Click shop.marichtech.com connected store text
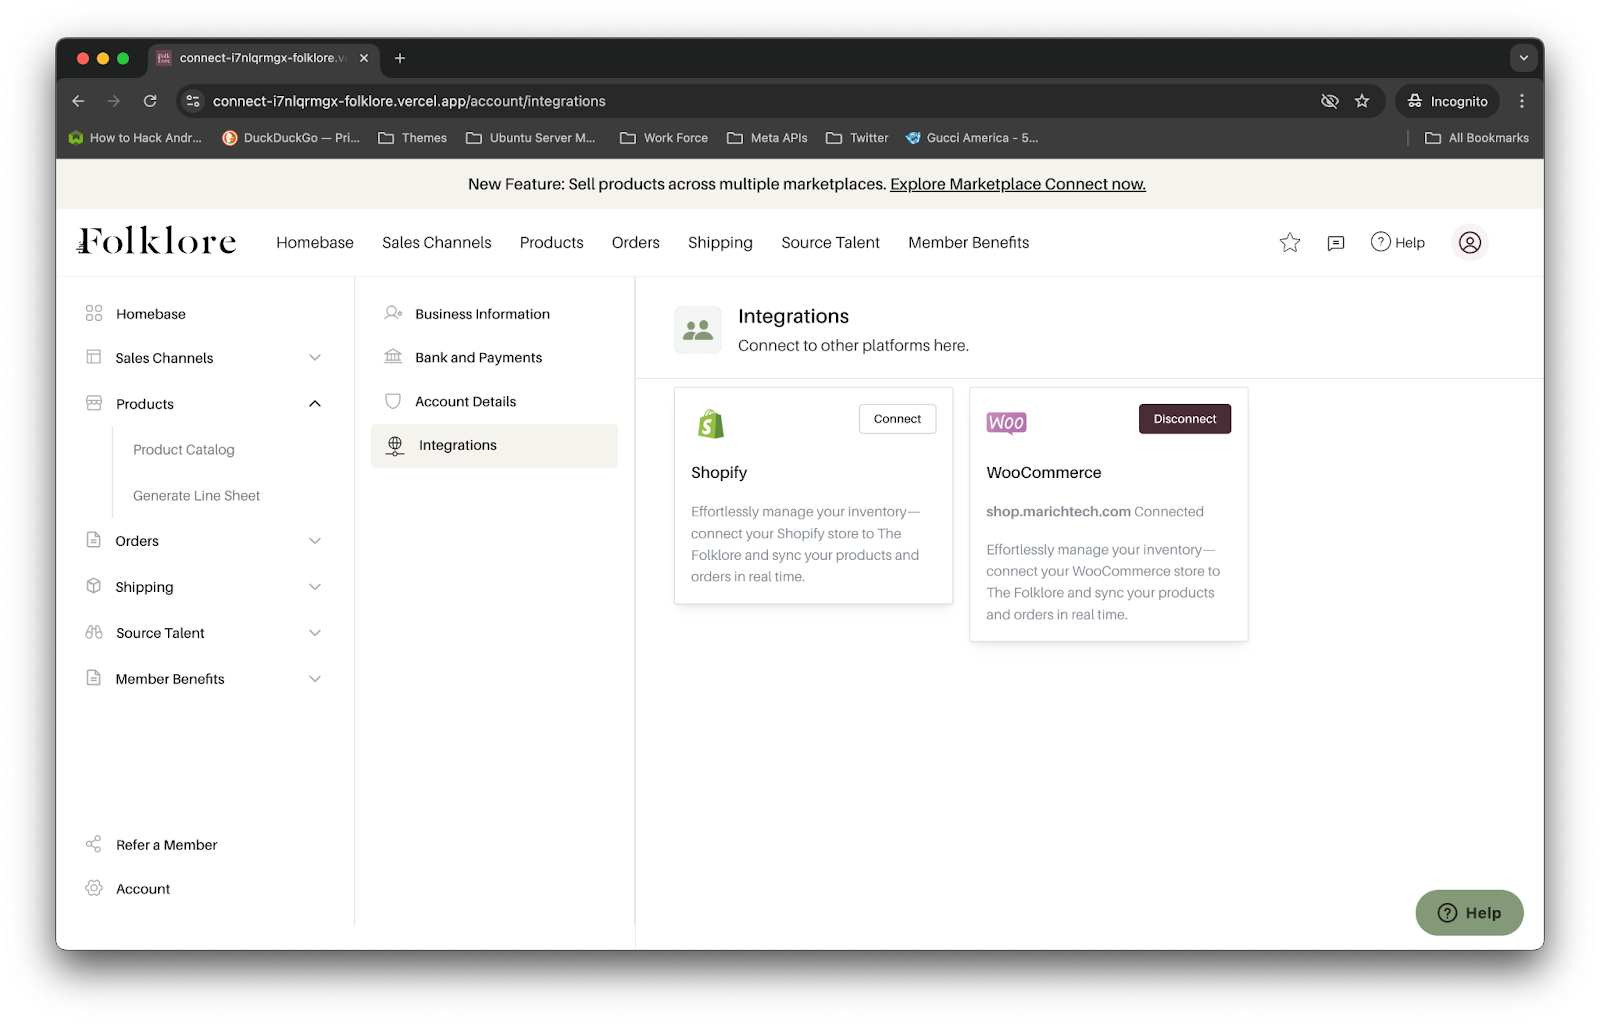The width and height of the screenshot is (1600, 1024). tap(1059, 512)
